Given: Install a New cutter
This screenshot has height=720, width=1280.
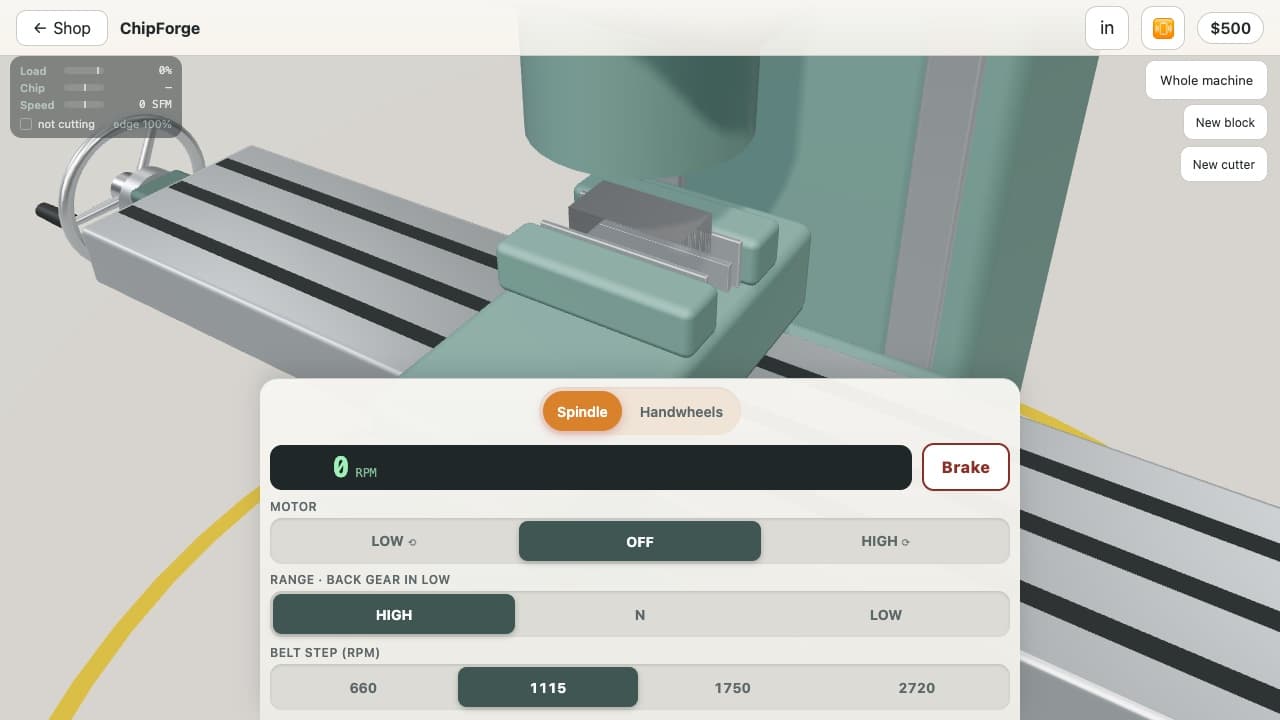Looking at the screenshot, I should click(x=1223, y=164).
